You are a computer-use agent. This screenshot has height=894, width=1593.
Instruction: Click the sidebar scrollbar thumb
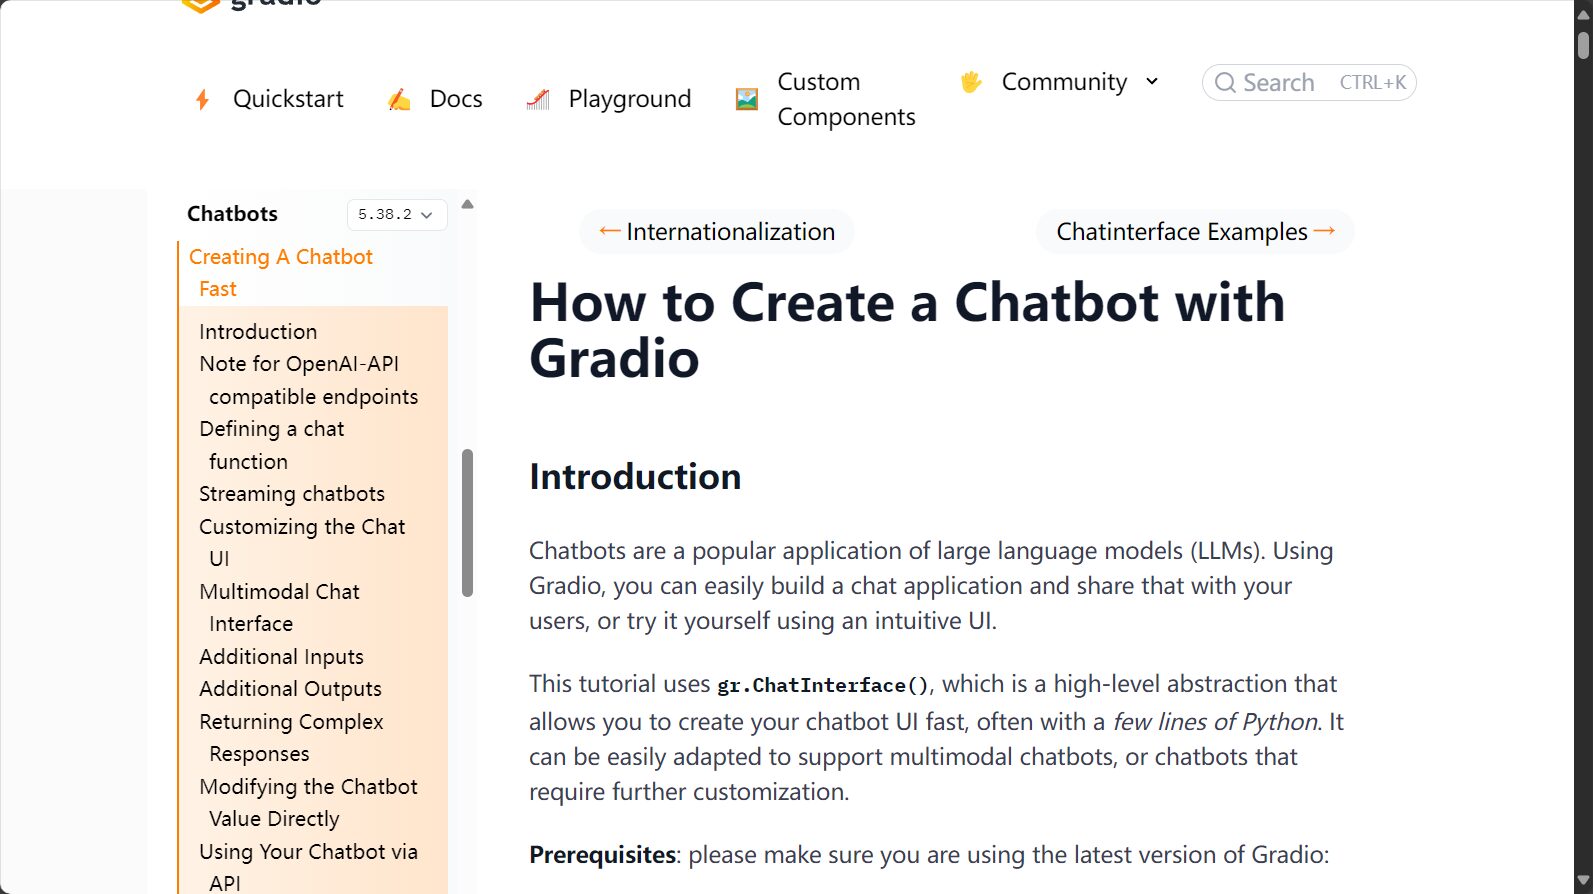[467, 523]
